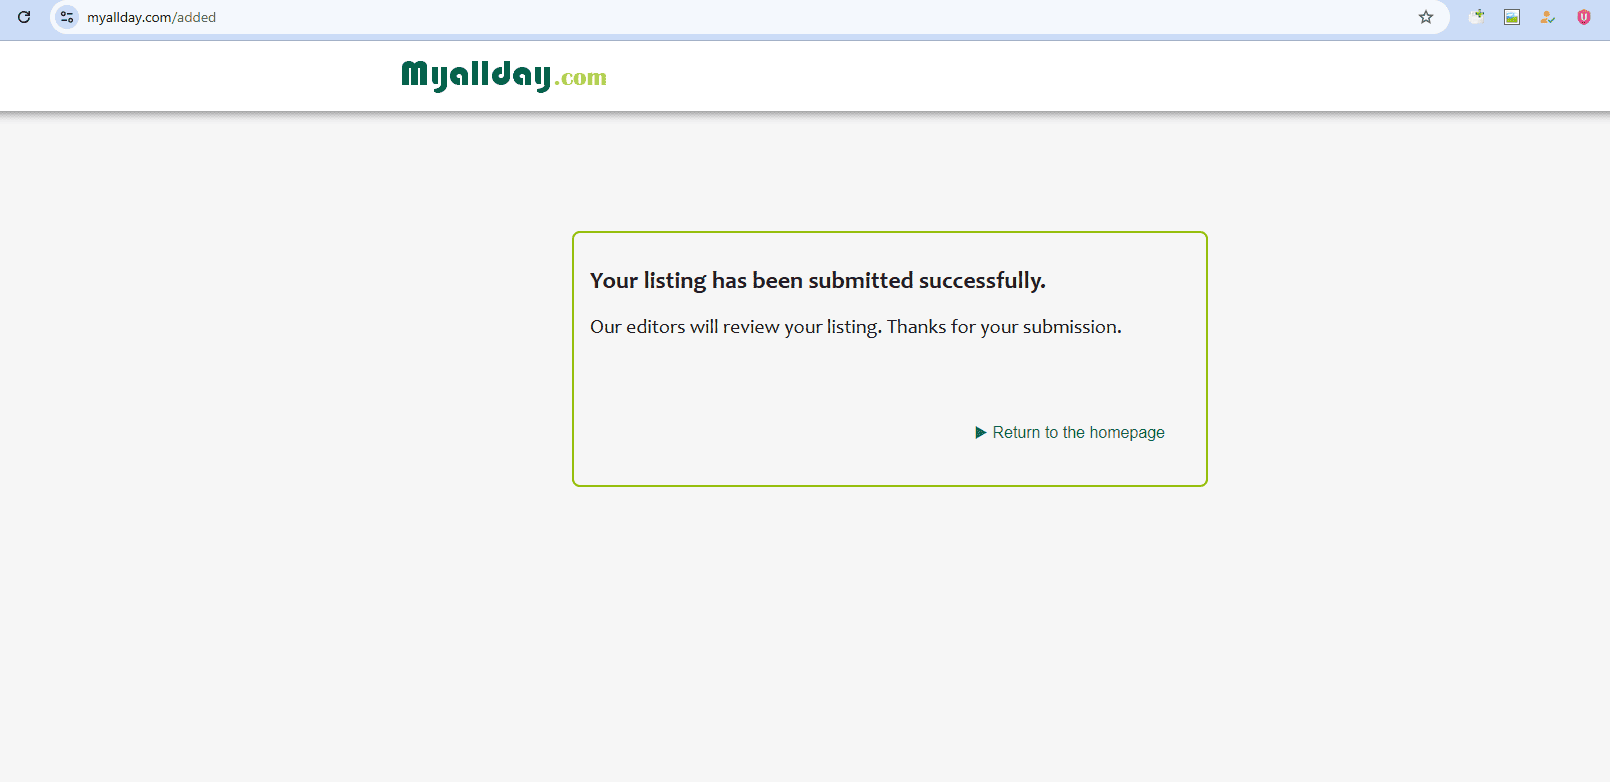Follow the Return to the homepage link
This screenshot has width=1610, height=782.
point(1078,432)
